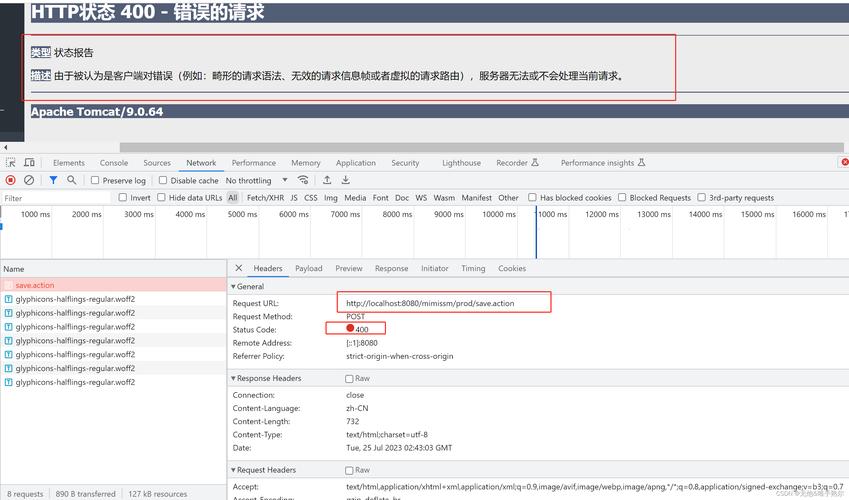849x500 pixels.
Task: Open the No throttling dropdown
Action: point(254,181)
